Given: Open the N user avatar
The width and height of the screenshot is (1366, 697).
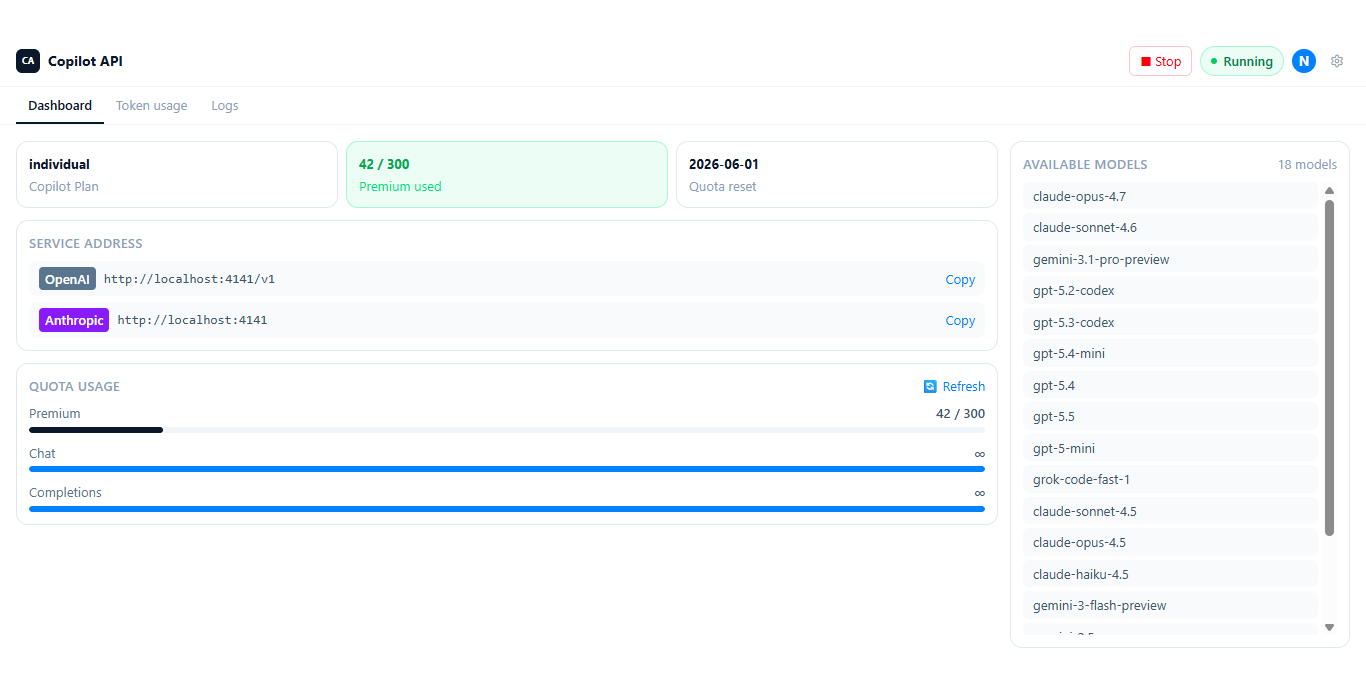Looking at the screenshot, I should 1303,61.
